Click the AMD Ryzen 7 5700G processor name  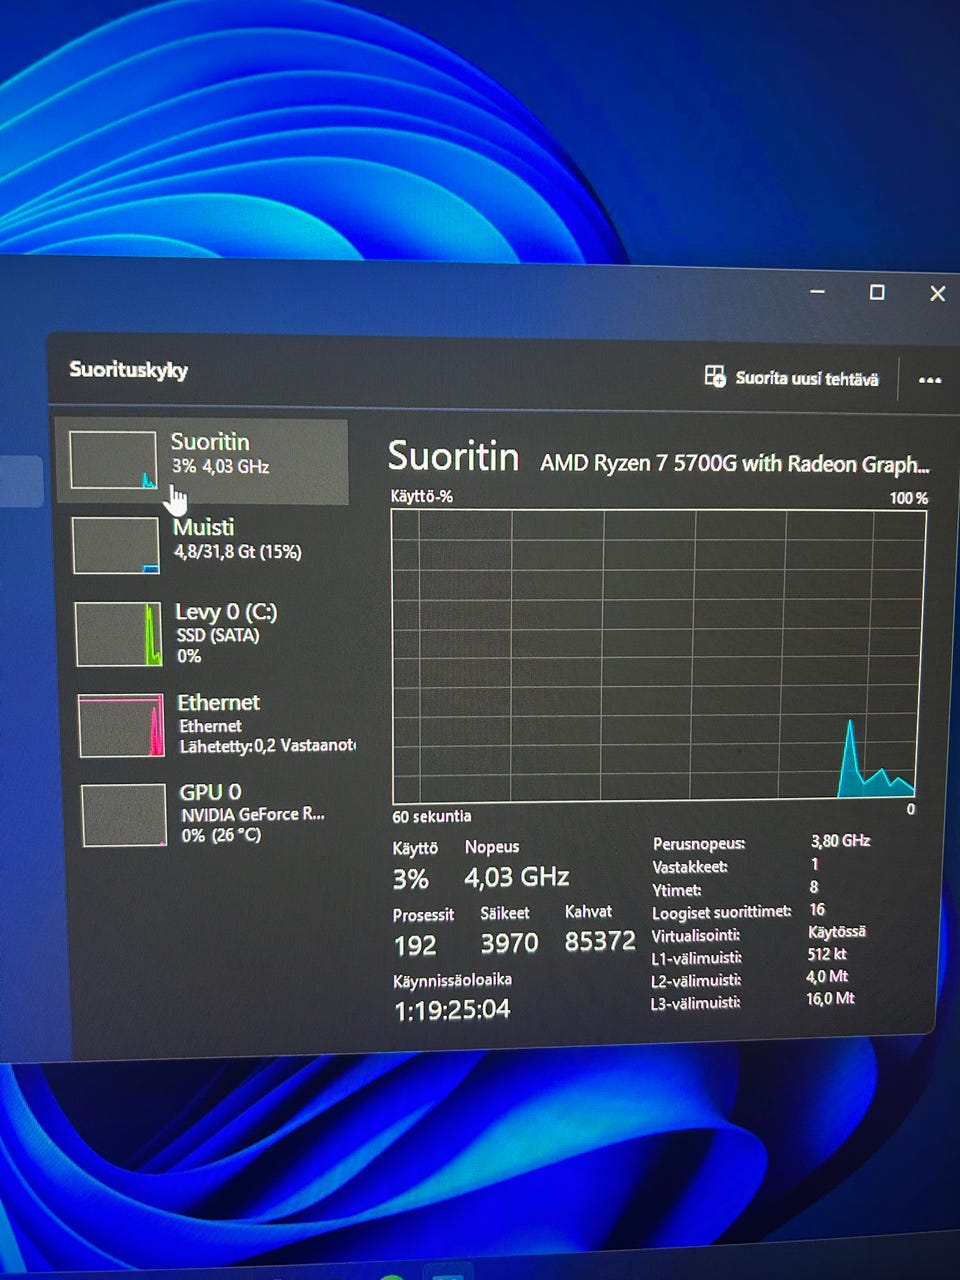click(734, 464)
